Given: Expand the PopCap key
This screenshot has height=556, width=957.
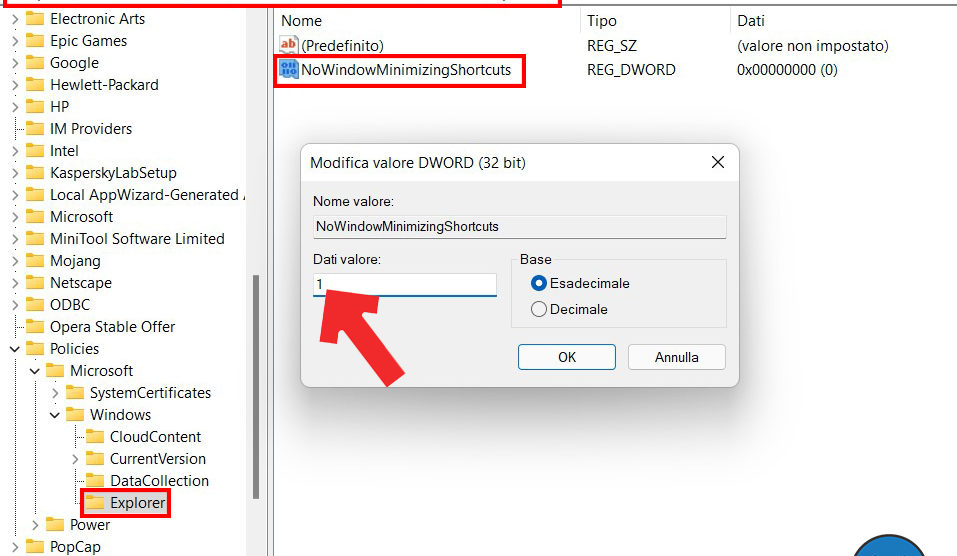Looking at the screenshot, I should [x=15, y=547].
